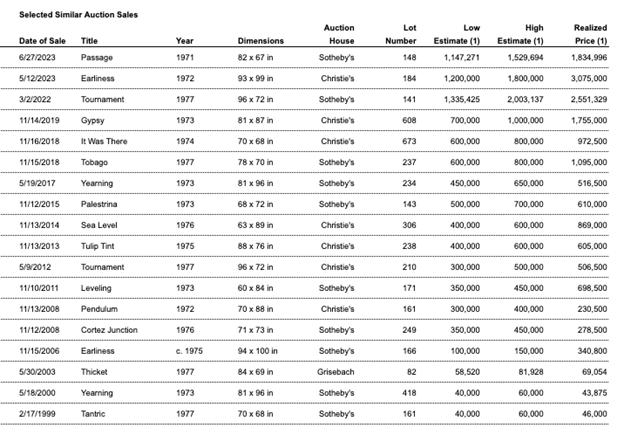624x435 pixels.
Task: Click the "Palestrina" title cell
Action: pos(100,204)
